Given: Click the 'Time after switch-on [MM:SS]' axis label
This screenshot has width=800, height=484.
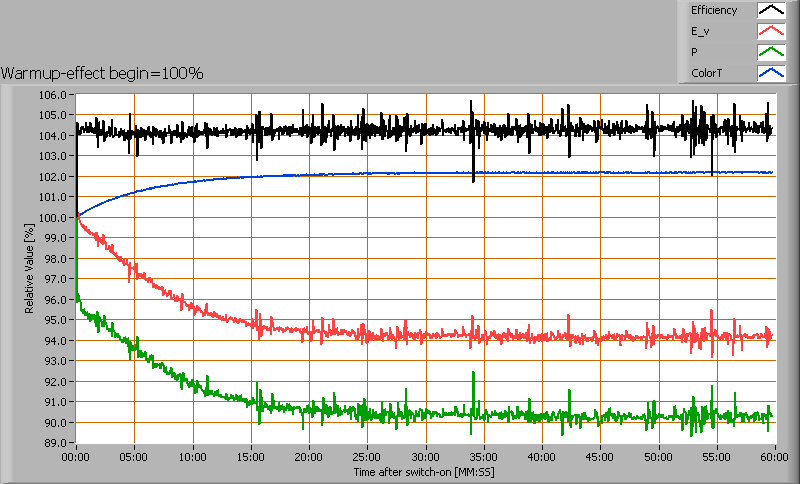Looking at the screenshot, I should (424, 471).
